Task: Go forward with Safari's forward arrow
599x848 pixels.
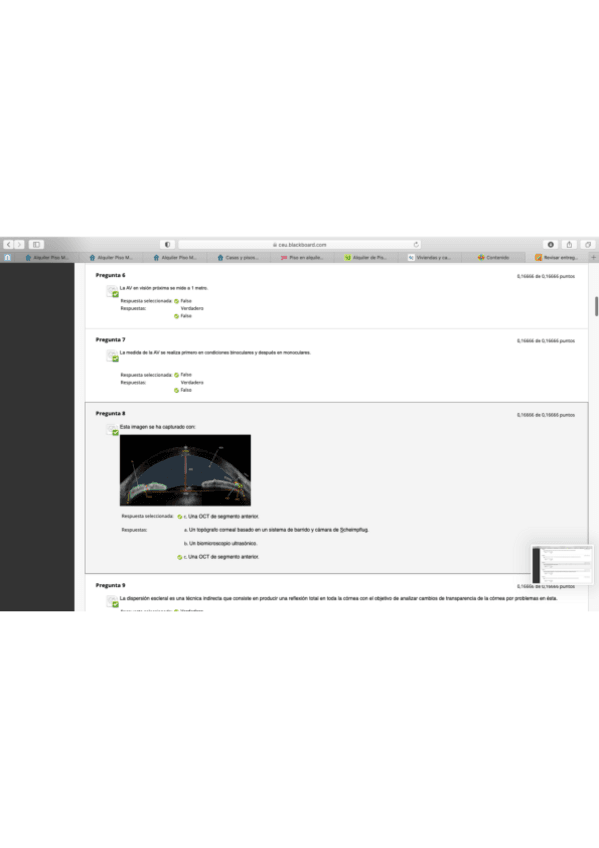Action: click(x=19, y=244)
